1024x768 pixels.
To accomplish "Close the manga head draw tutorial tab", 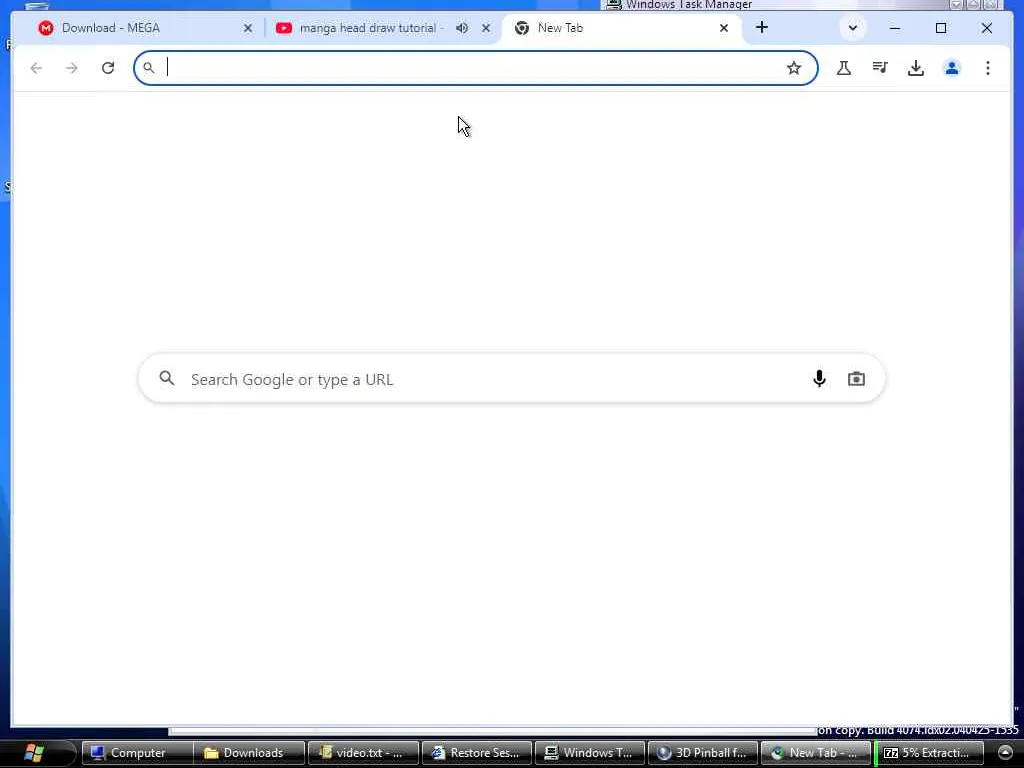I will tap(486, 28).
